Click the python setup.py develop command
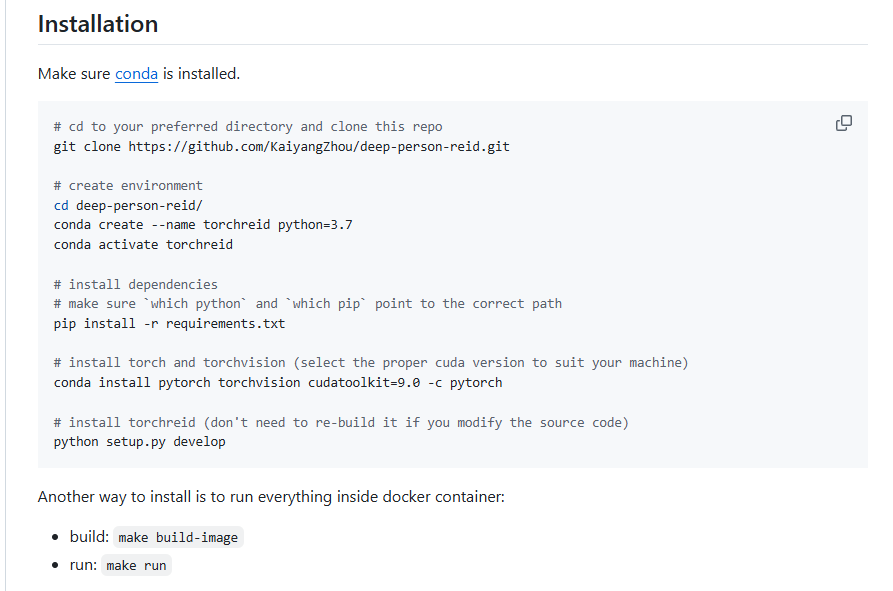893x591 pixels. [140, 441]
